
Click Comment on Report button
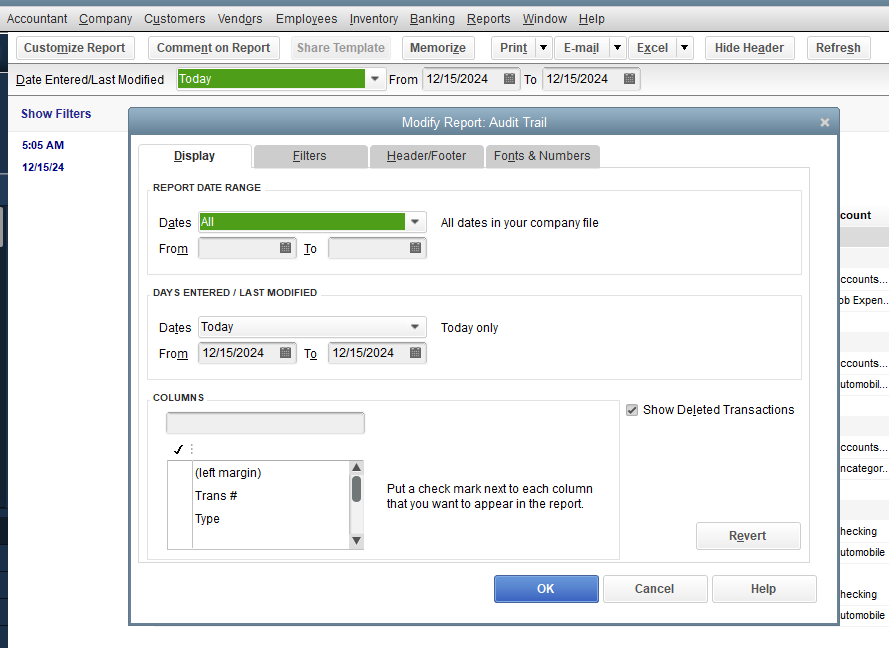coord(214,48)
